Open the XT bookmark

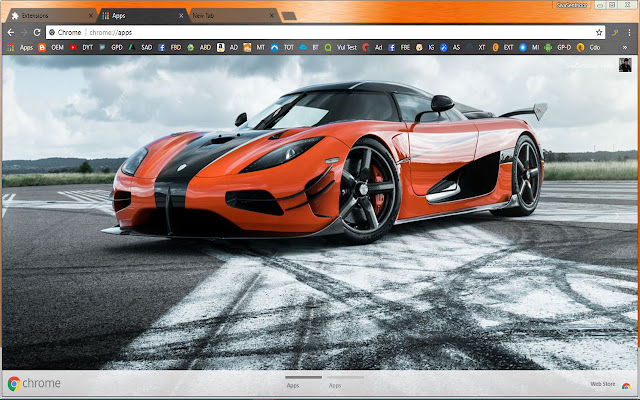pos(476,47)
